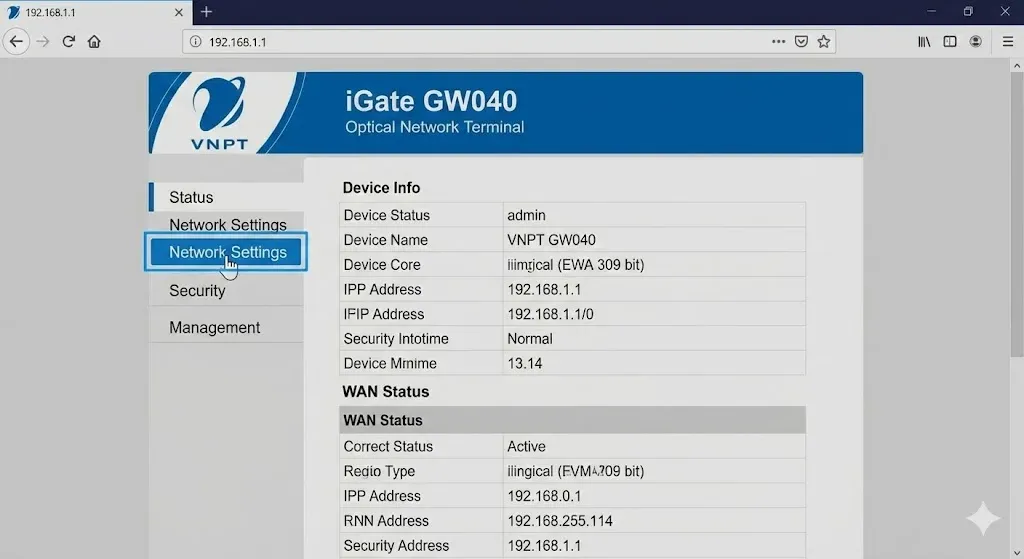The image size is (1024, 559).
Task: Minimize the browser window
Action: coord(931,12)
